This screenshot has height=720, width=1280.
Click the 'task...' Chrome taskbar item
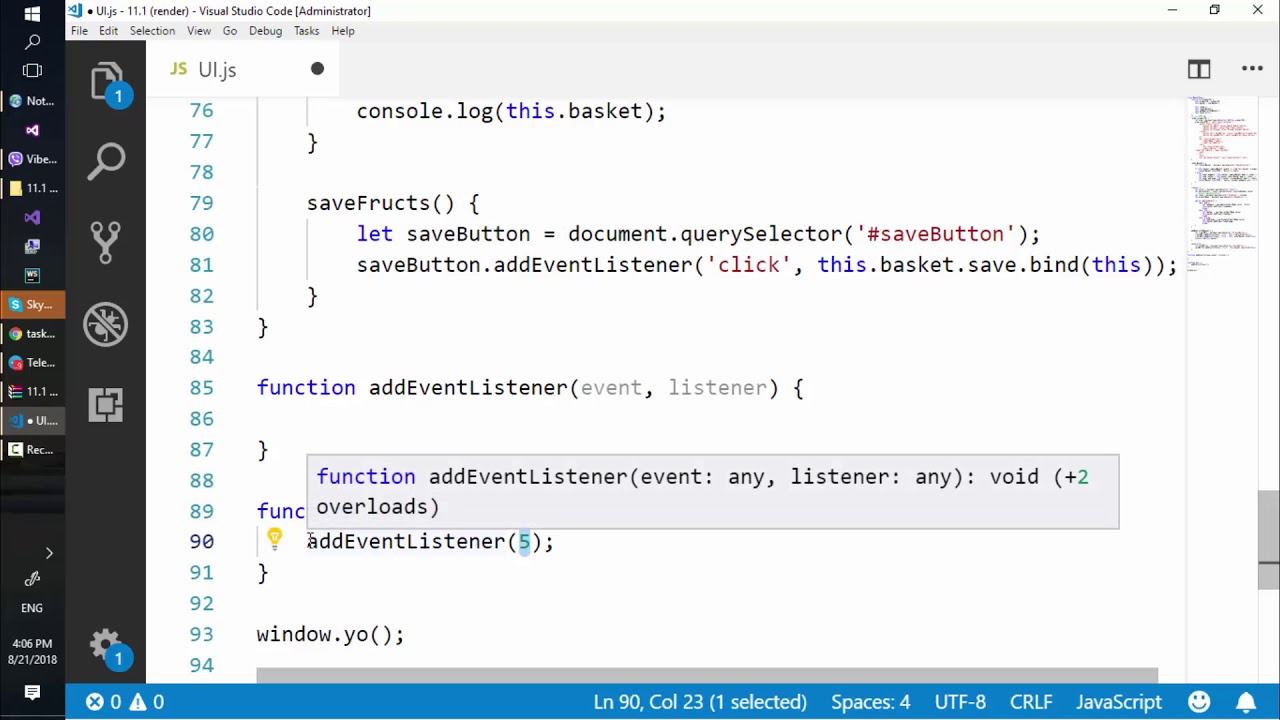coord(32,333)
